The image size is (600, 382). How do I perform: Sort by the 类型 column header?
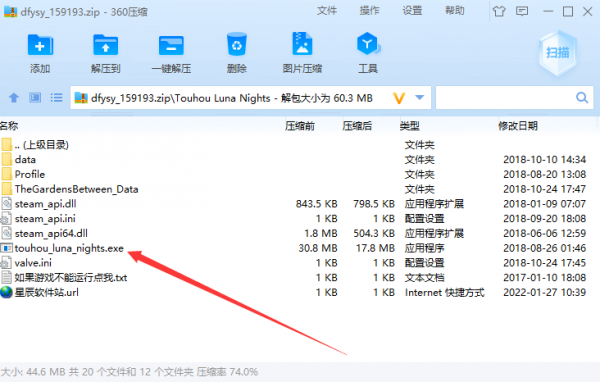[410, 126]
